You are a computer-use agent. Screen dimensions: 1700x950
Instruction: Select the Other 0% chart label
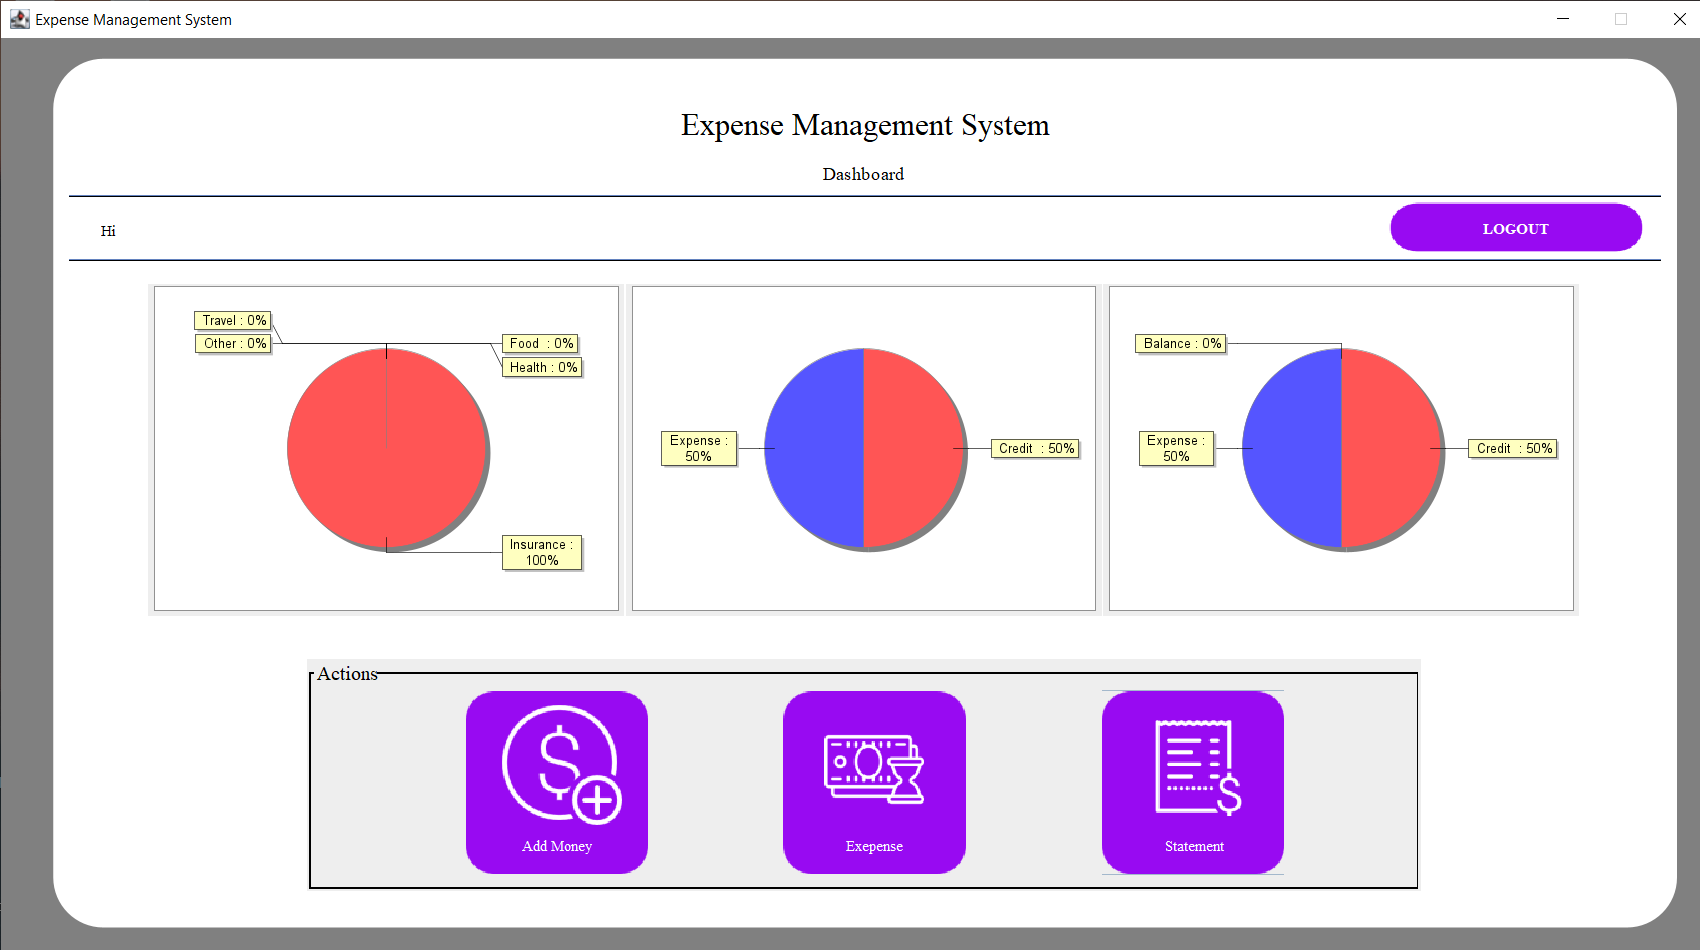click(x=233, y=343)
